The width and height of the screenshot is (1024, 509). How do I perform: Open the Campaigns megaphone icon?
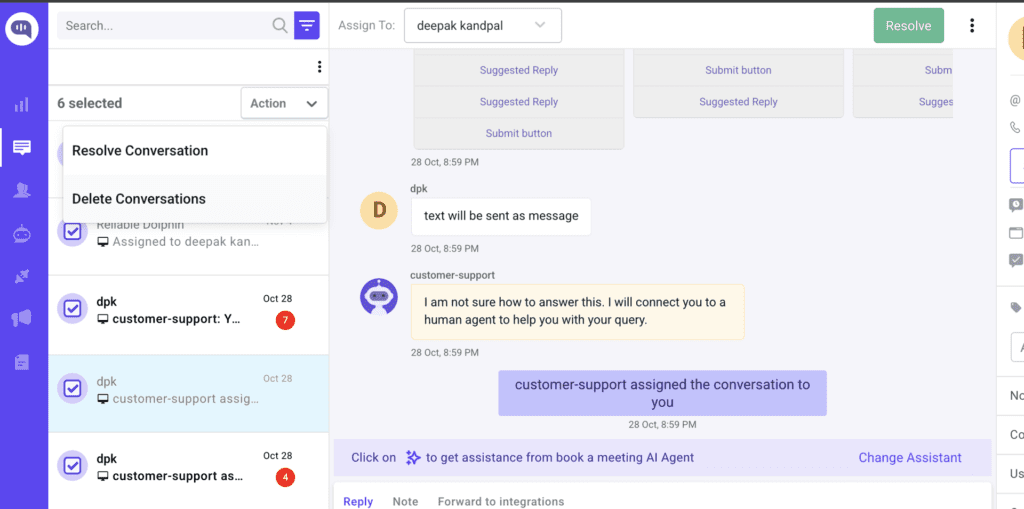tap(22, 318)
